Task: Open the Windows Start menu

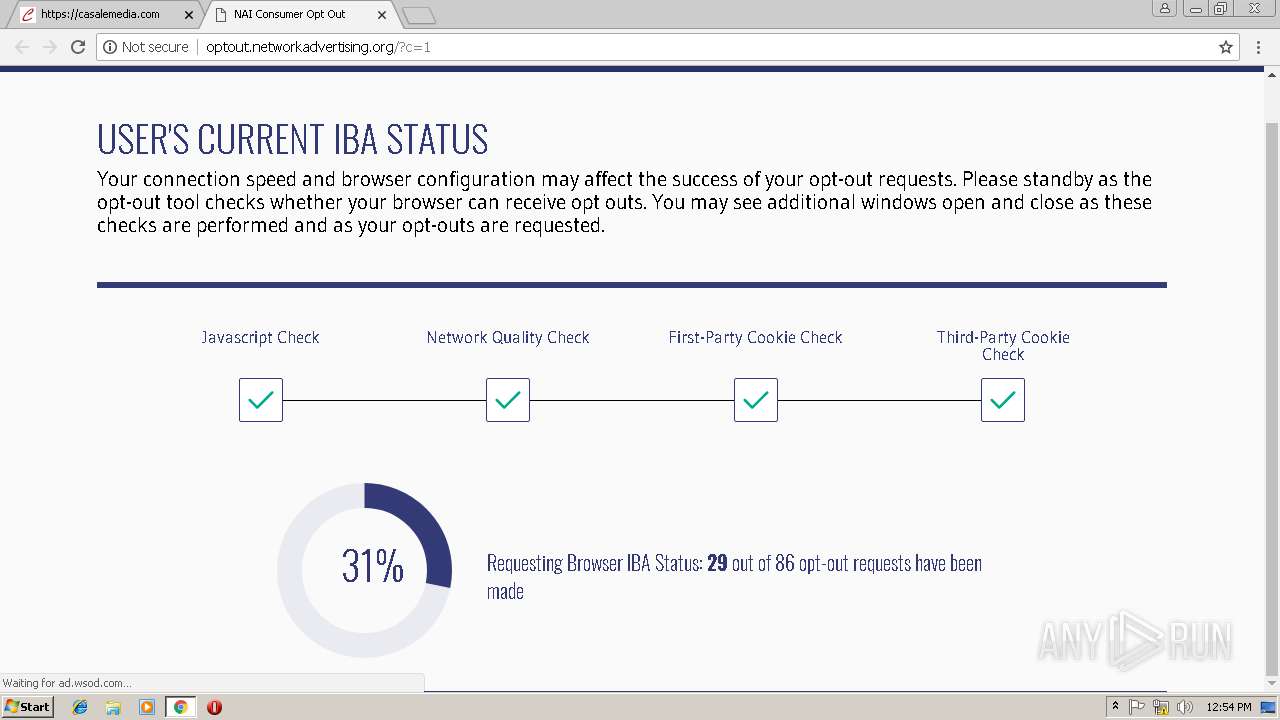Action: (27, 707)
